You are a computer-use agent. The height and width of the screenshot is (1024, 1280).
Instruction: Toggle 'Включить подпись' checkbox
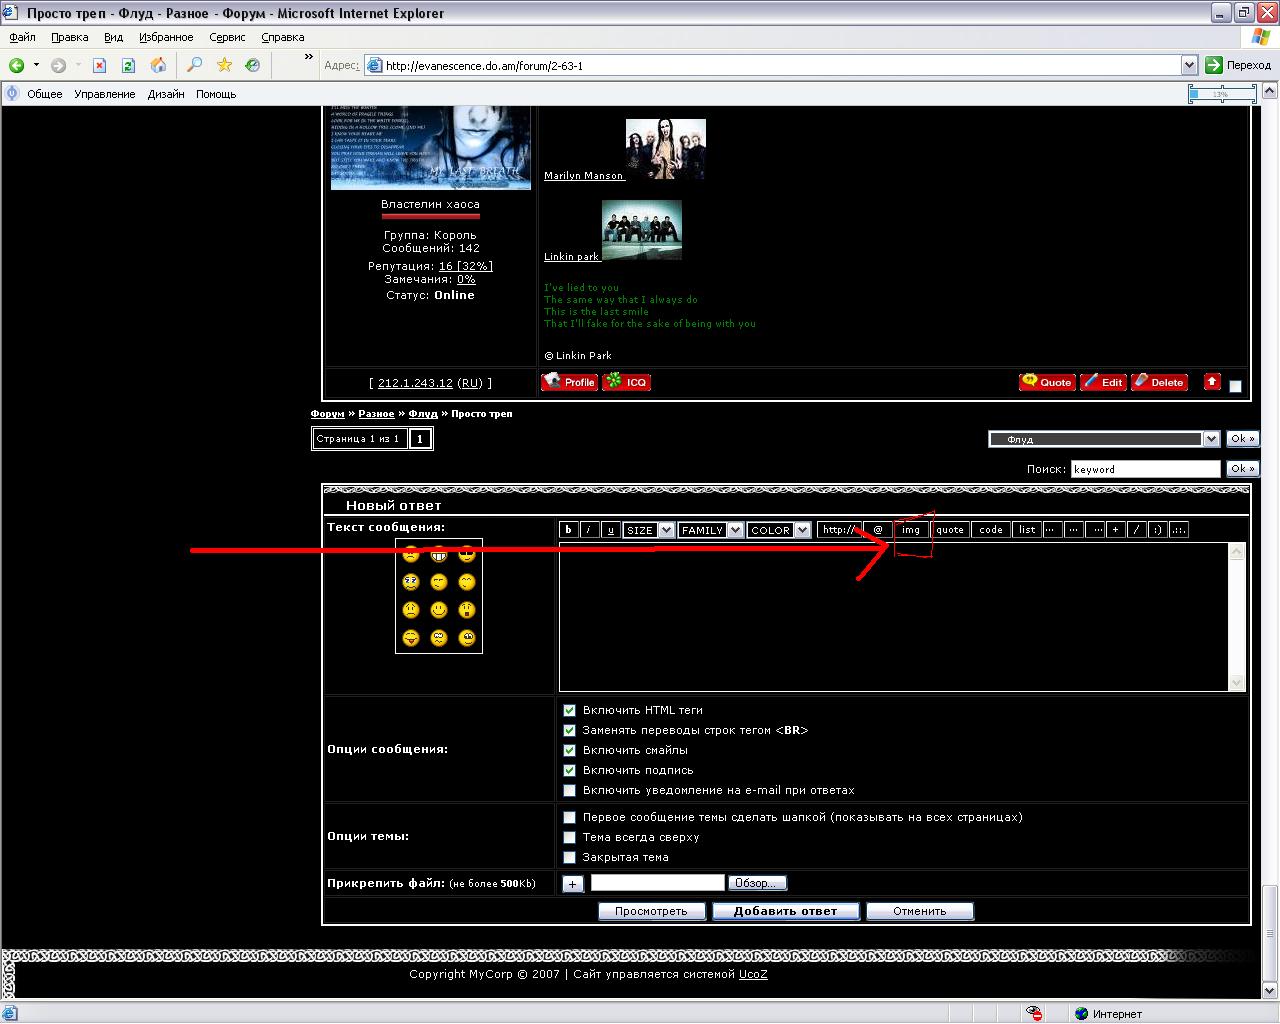coord(570,770)
